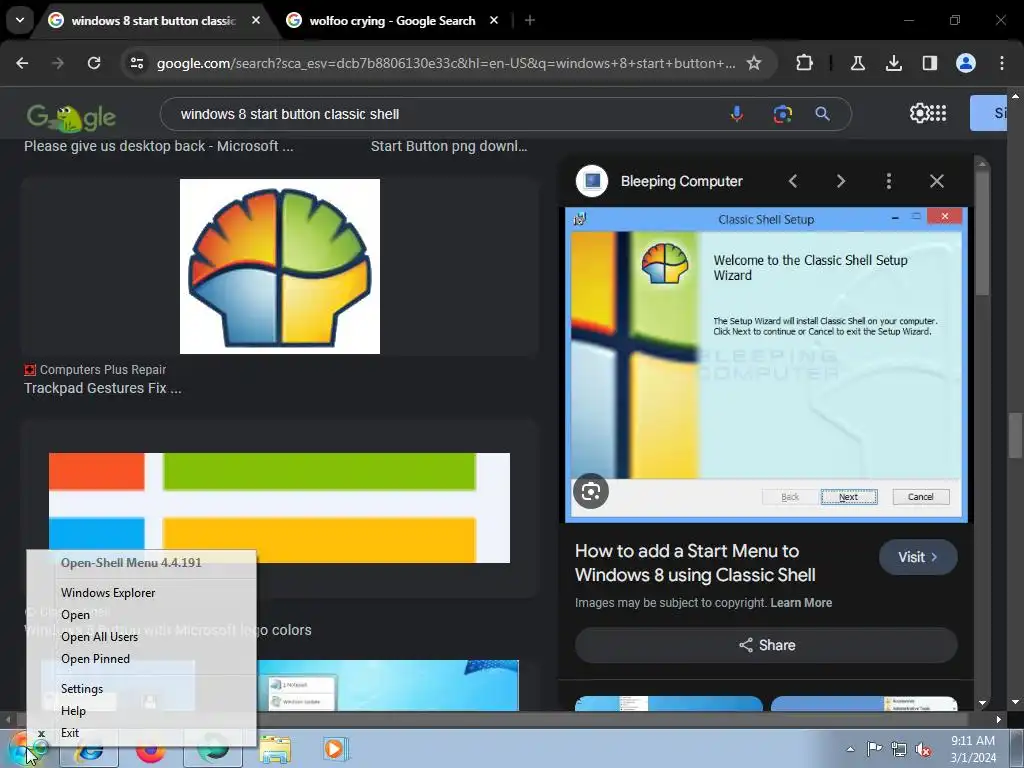Click Visit button for Bleeping Computer
The height and width of the screenshot is (768, 1024).
(918, 557)
